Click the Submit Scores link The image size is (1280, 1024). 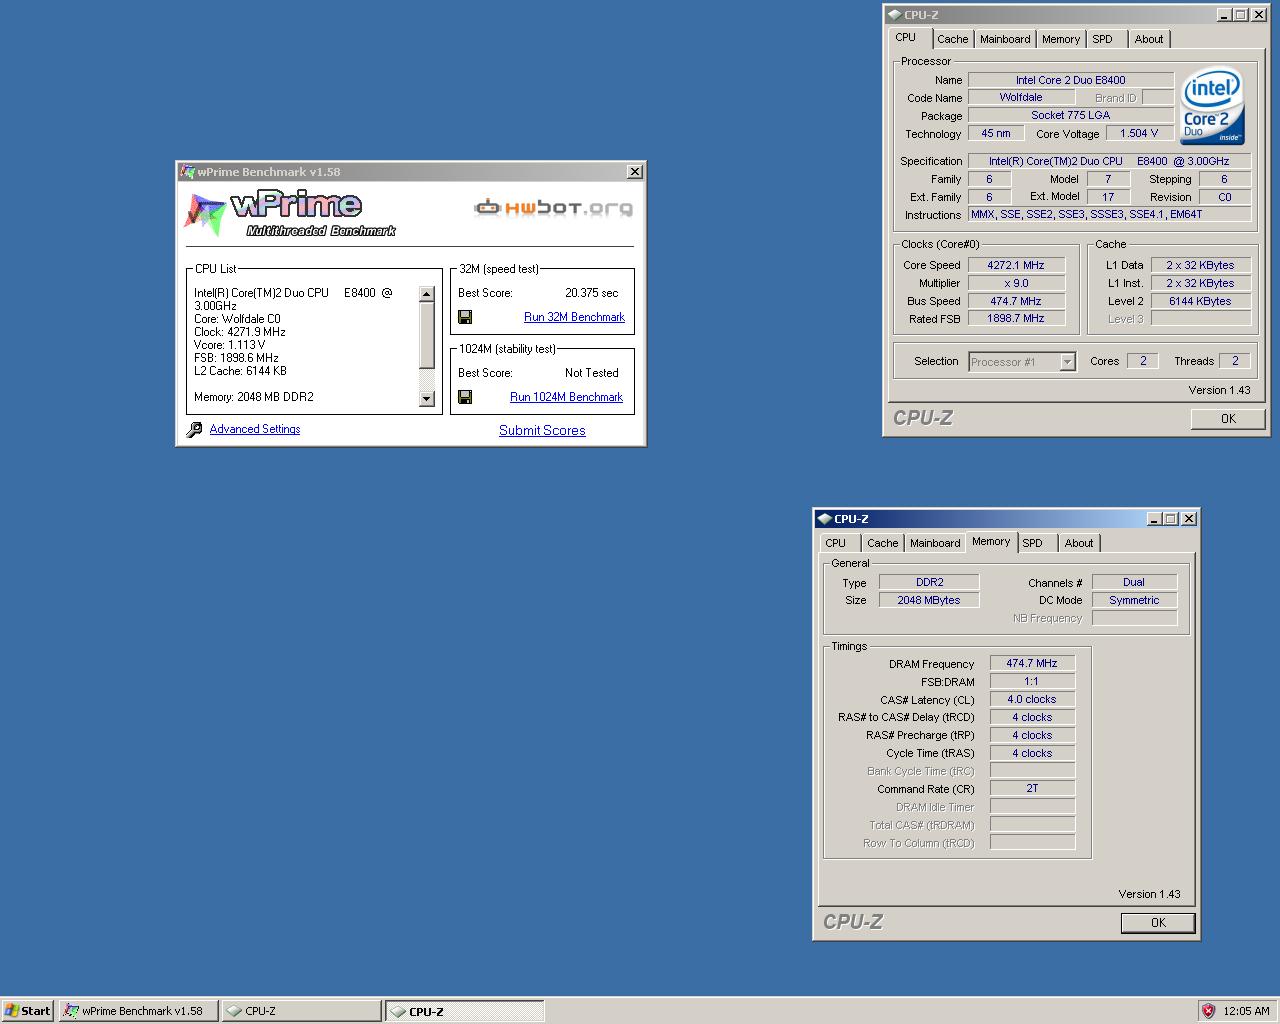(x=542, y=430)
